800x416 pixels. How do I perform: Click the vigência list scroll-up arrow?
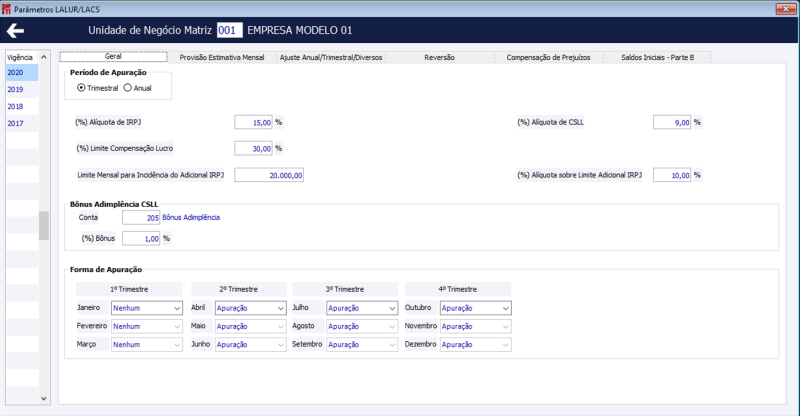[44, 57]
